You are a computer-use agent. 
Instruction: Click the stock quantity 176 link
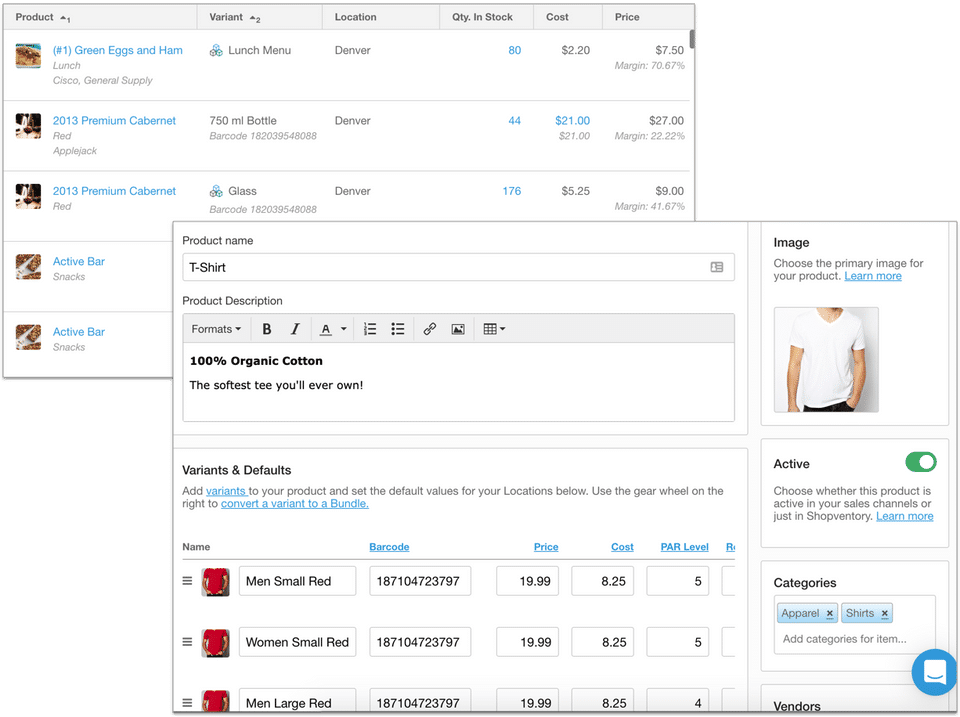pos(511,191)
